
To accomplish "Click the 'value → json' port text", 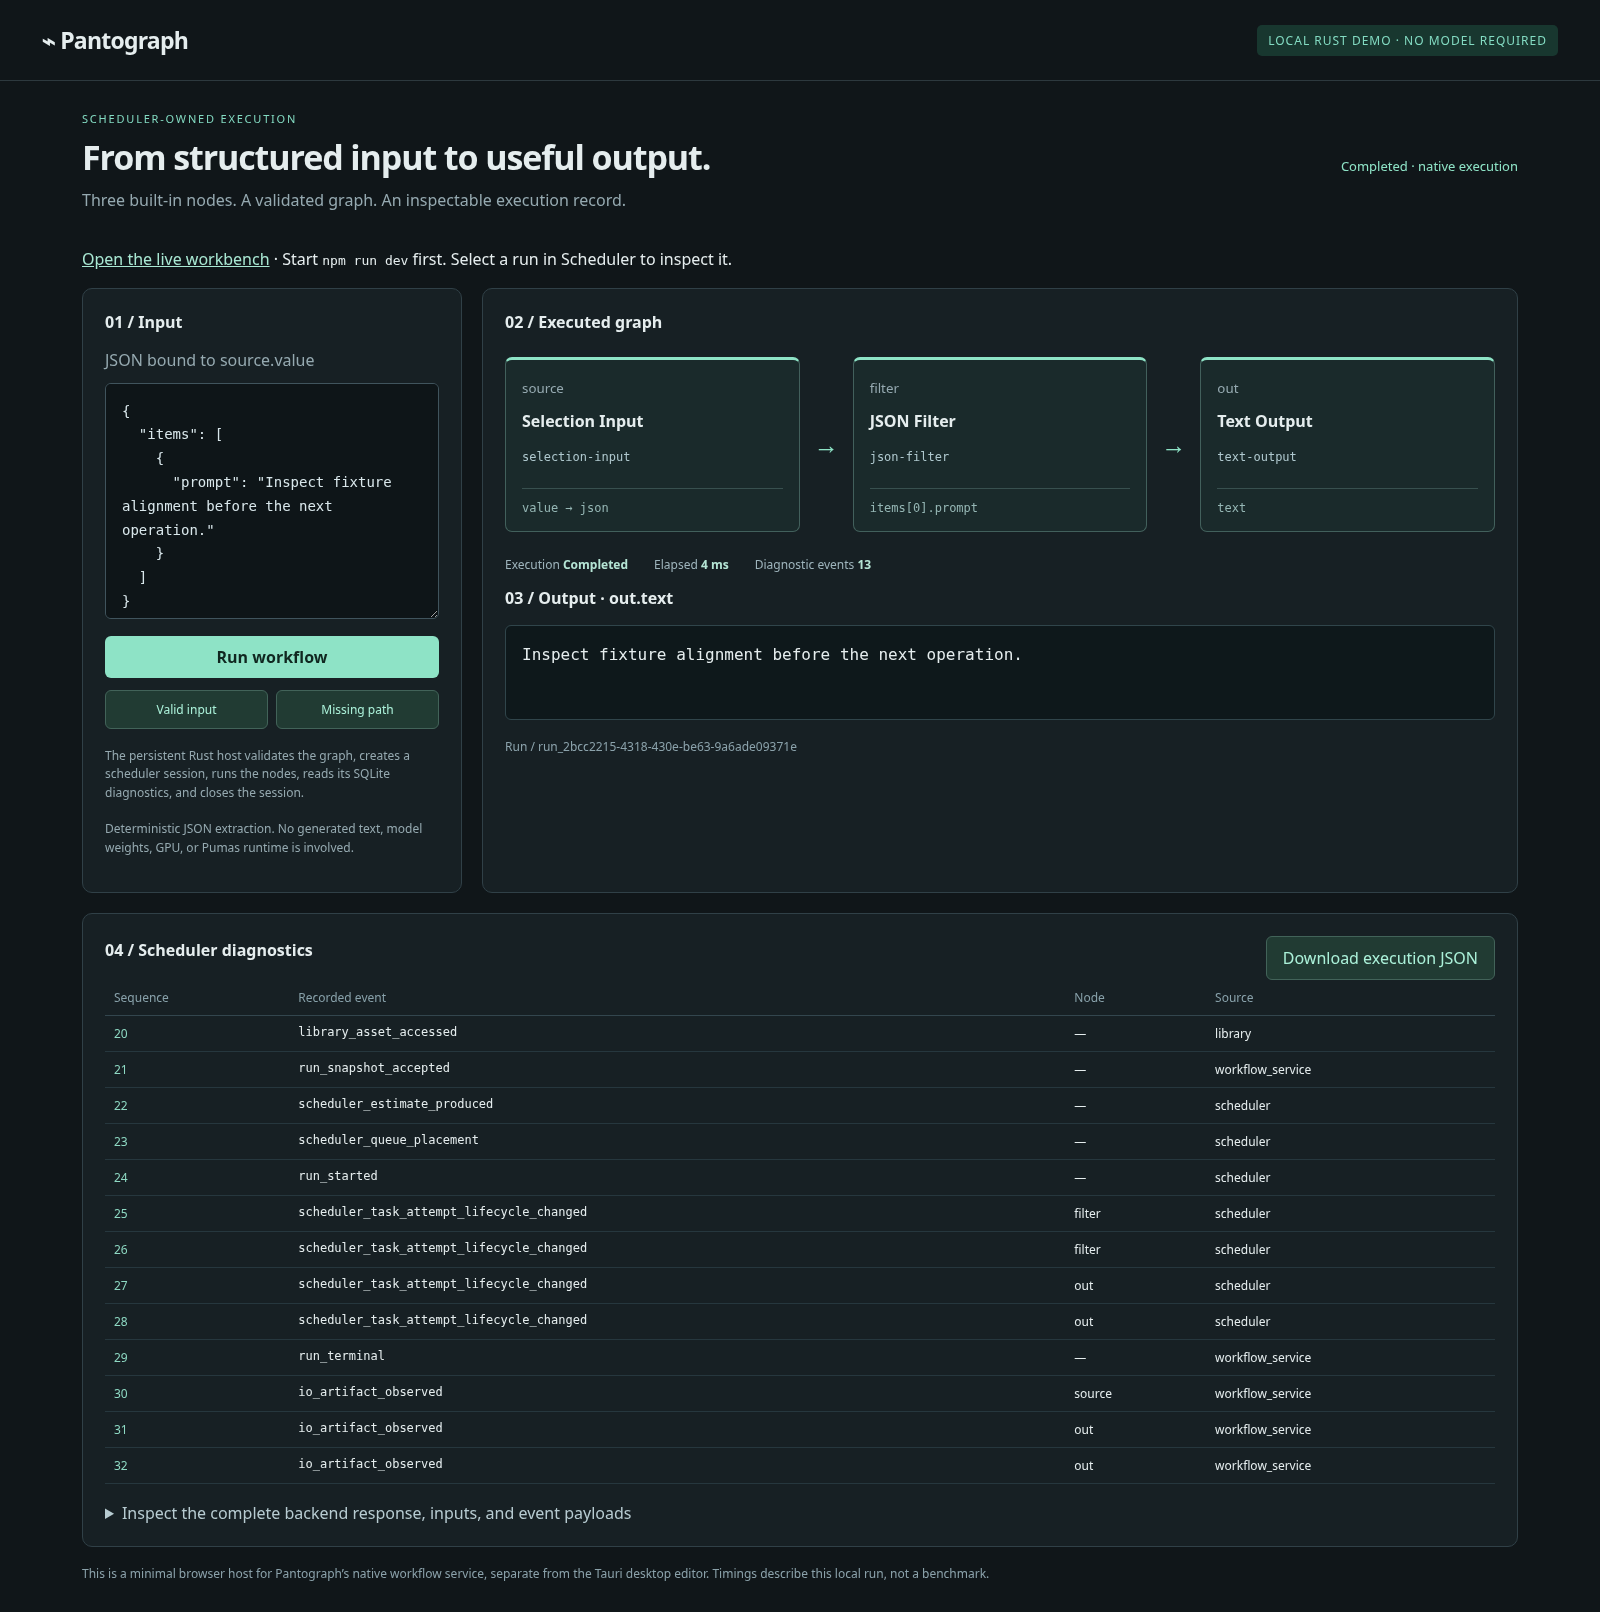I will click(x=565, y=508).
